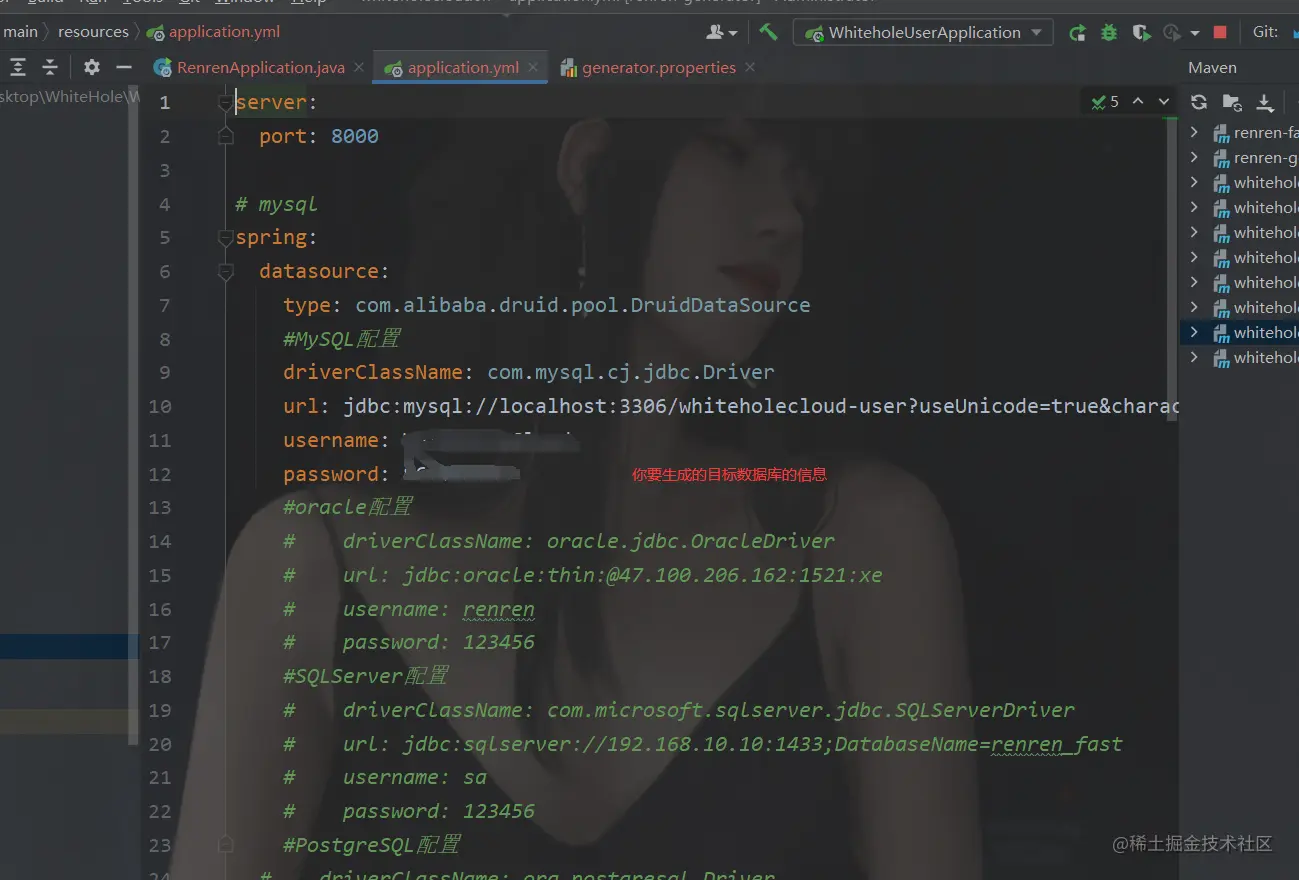Open Project panel settings gear
Screen dimensions: 1299x880
[x=92, y=67]
